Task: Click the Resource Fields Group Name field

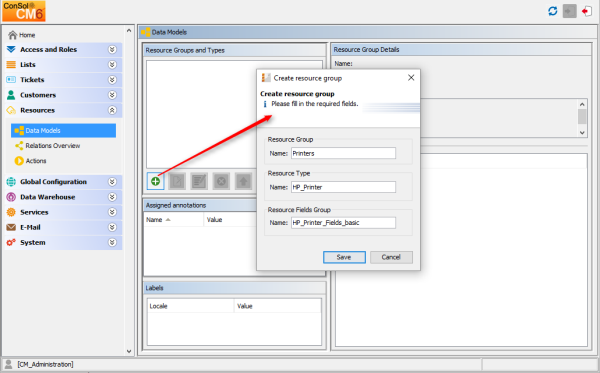Action: point(343,223)
